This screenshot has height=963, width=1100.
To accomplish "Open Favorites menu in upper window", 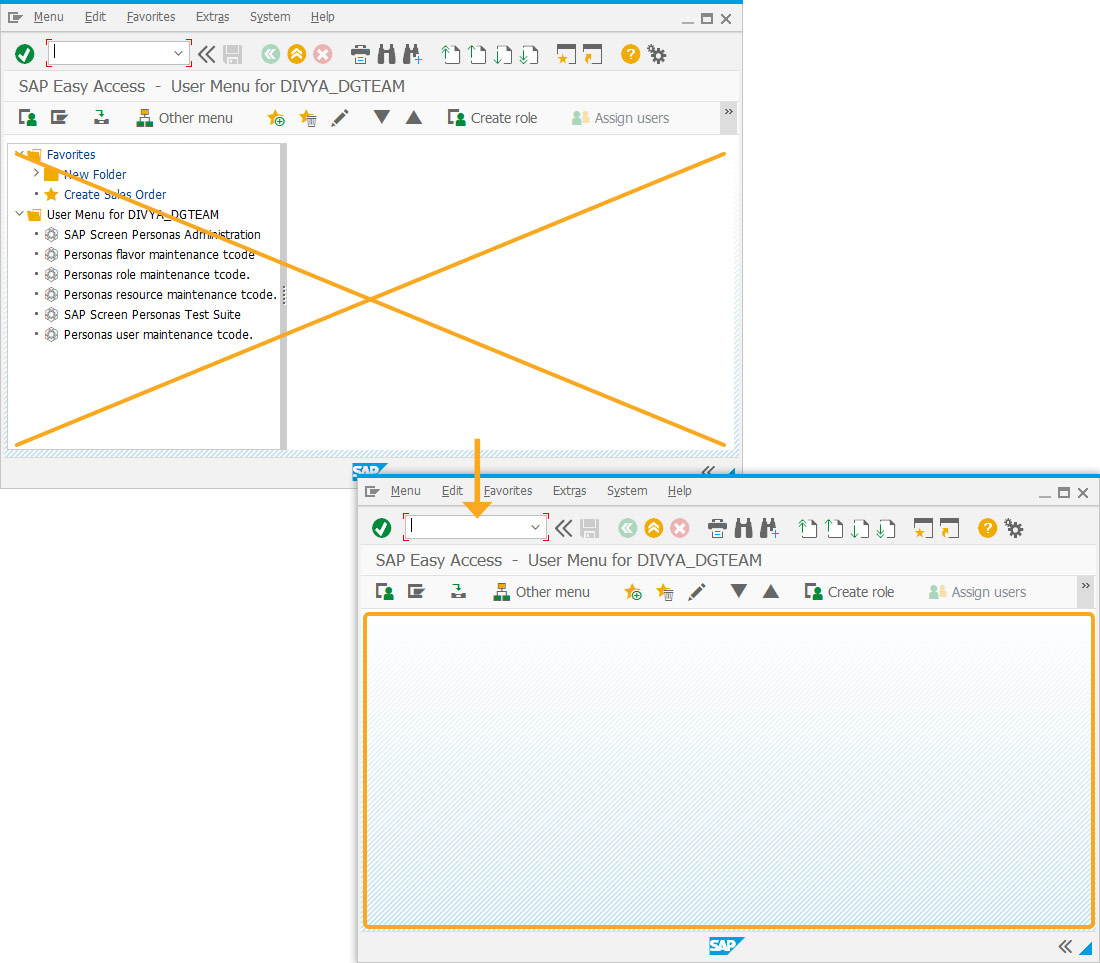I will pos(151,17).
